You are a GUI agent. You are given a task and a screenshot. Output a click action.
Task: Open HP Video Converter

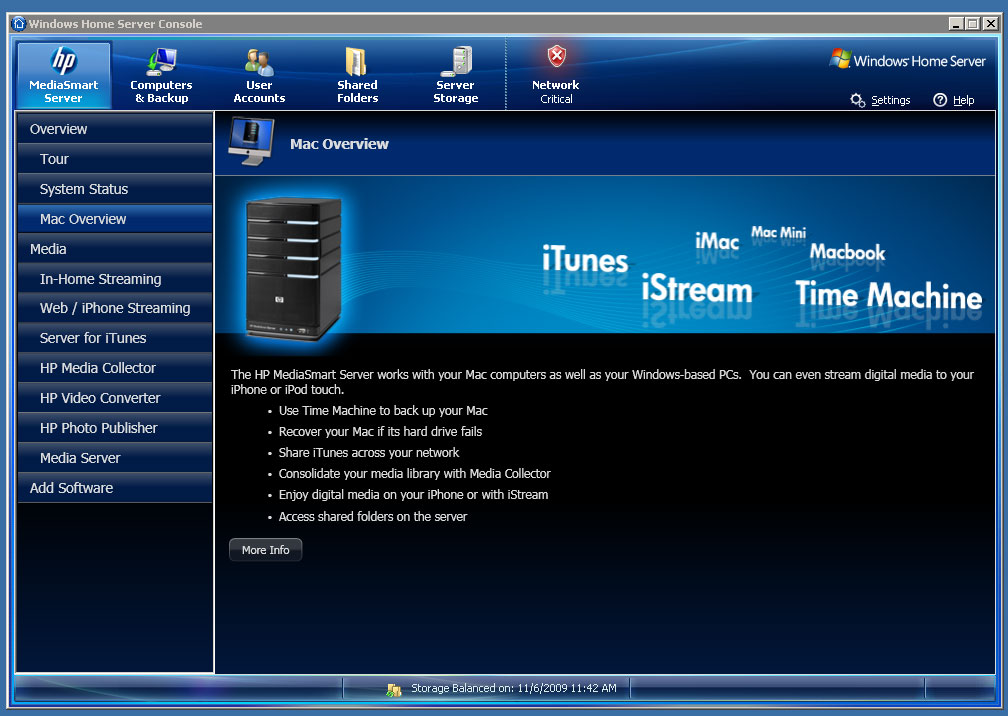[x=114, y=398]
